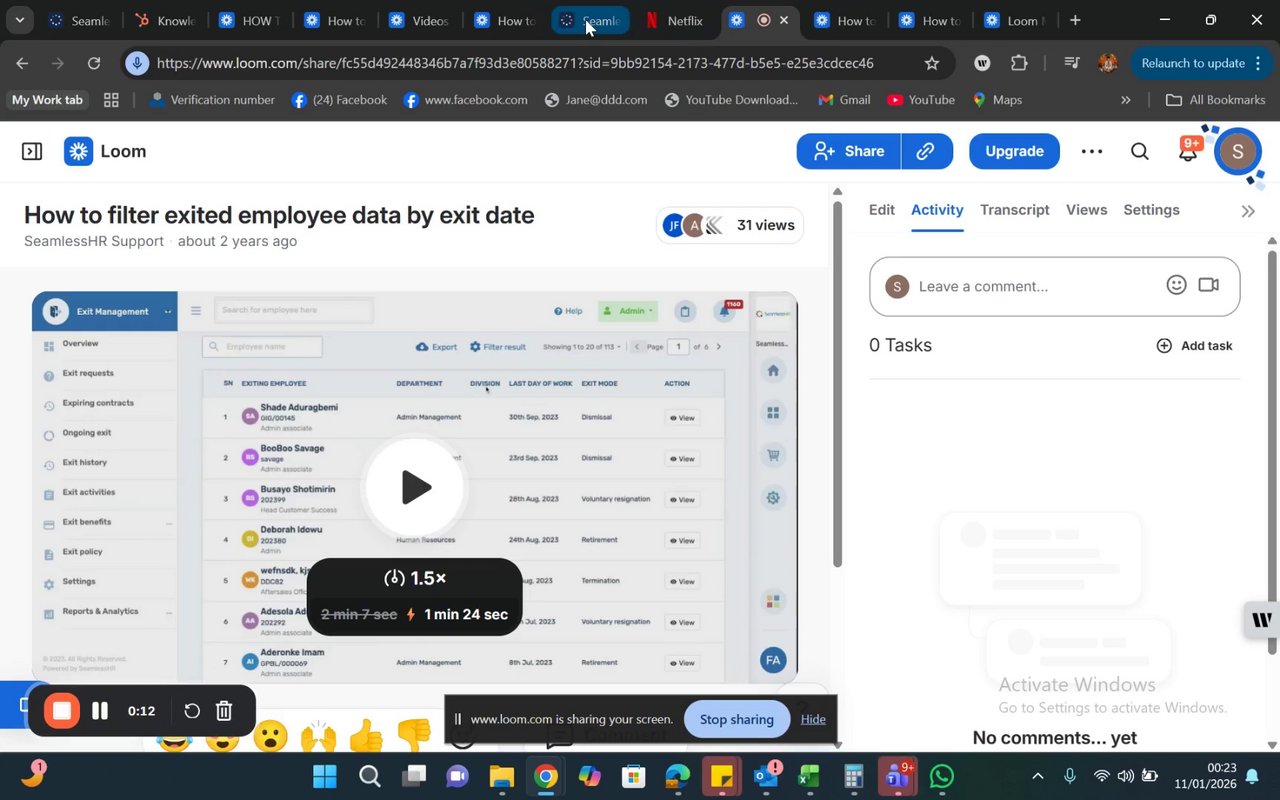Open the All Bookmarks folder
Viewport: 1280px width, 800px height.
click(1216, 100)
